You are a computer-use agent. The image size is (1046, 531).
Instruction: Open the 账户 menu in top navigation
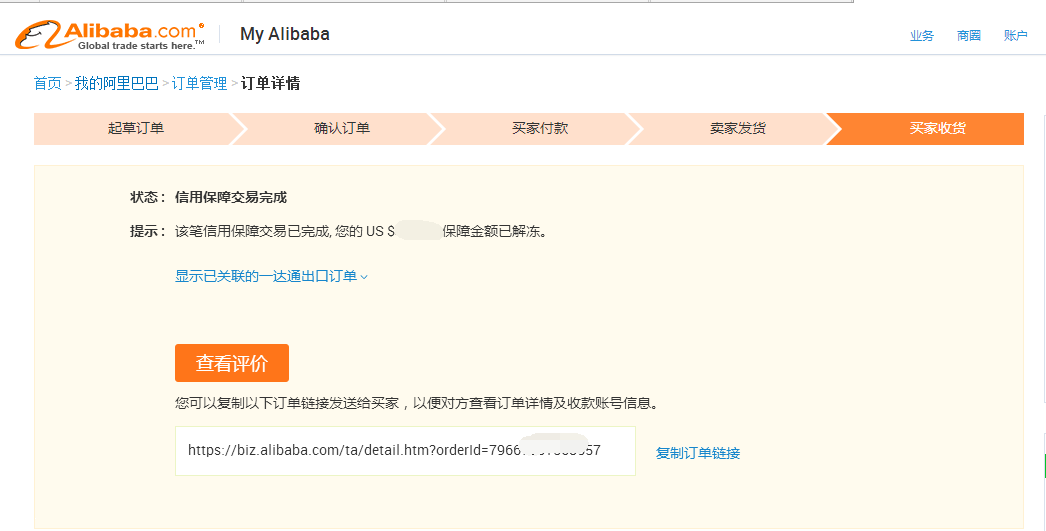pos(1015,36)
